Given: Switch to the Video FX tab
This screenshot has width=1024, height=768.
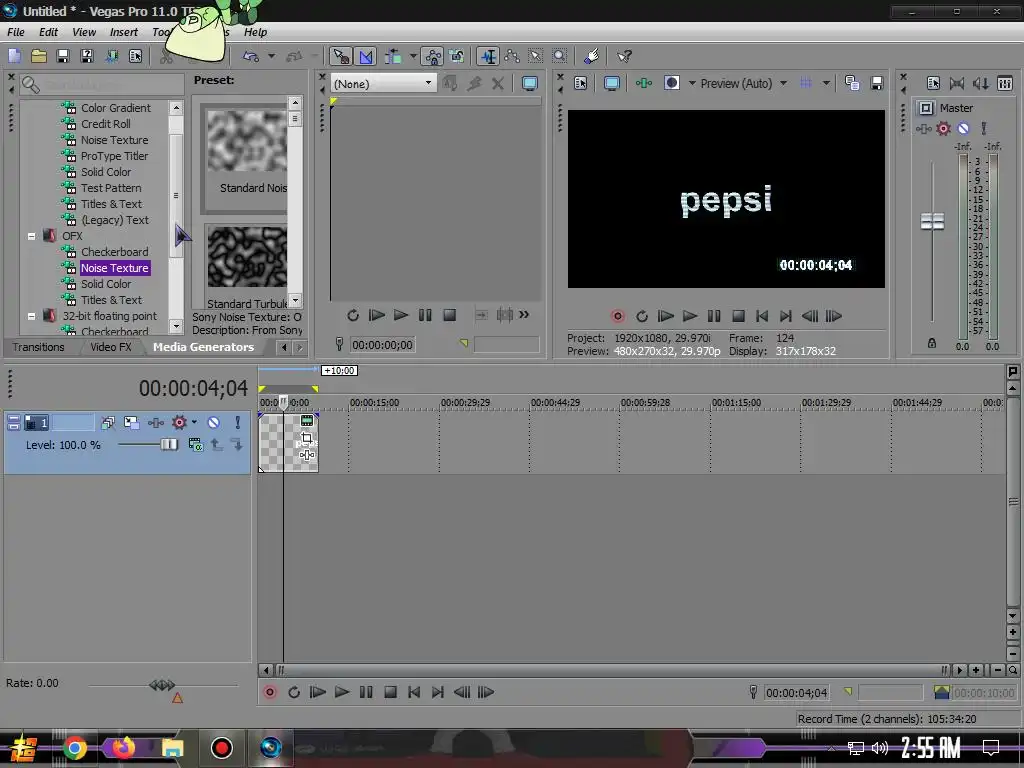Looking at the screenshot, I should click(111, 347).
